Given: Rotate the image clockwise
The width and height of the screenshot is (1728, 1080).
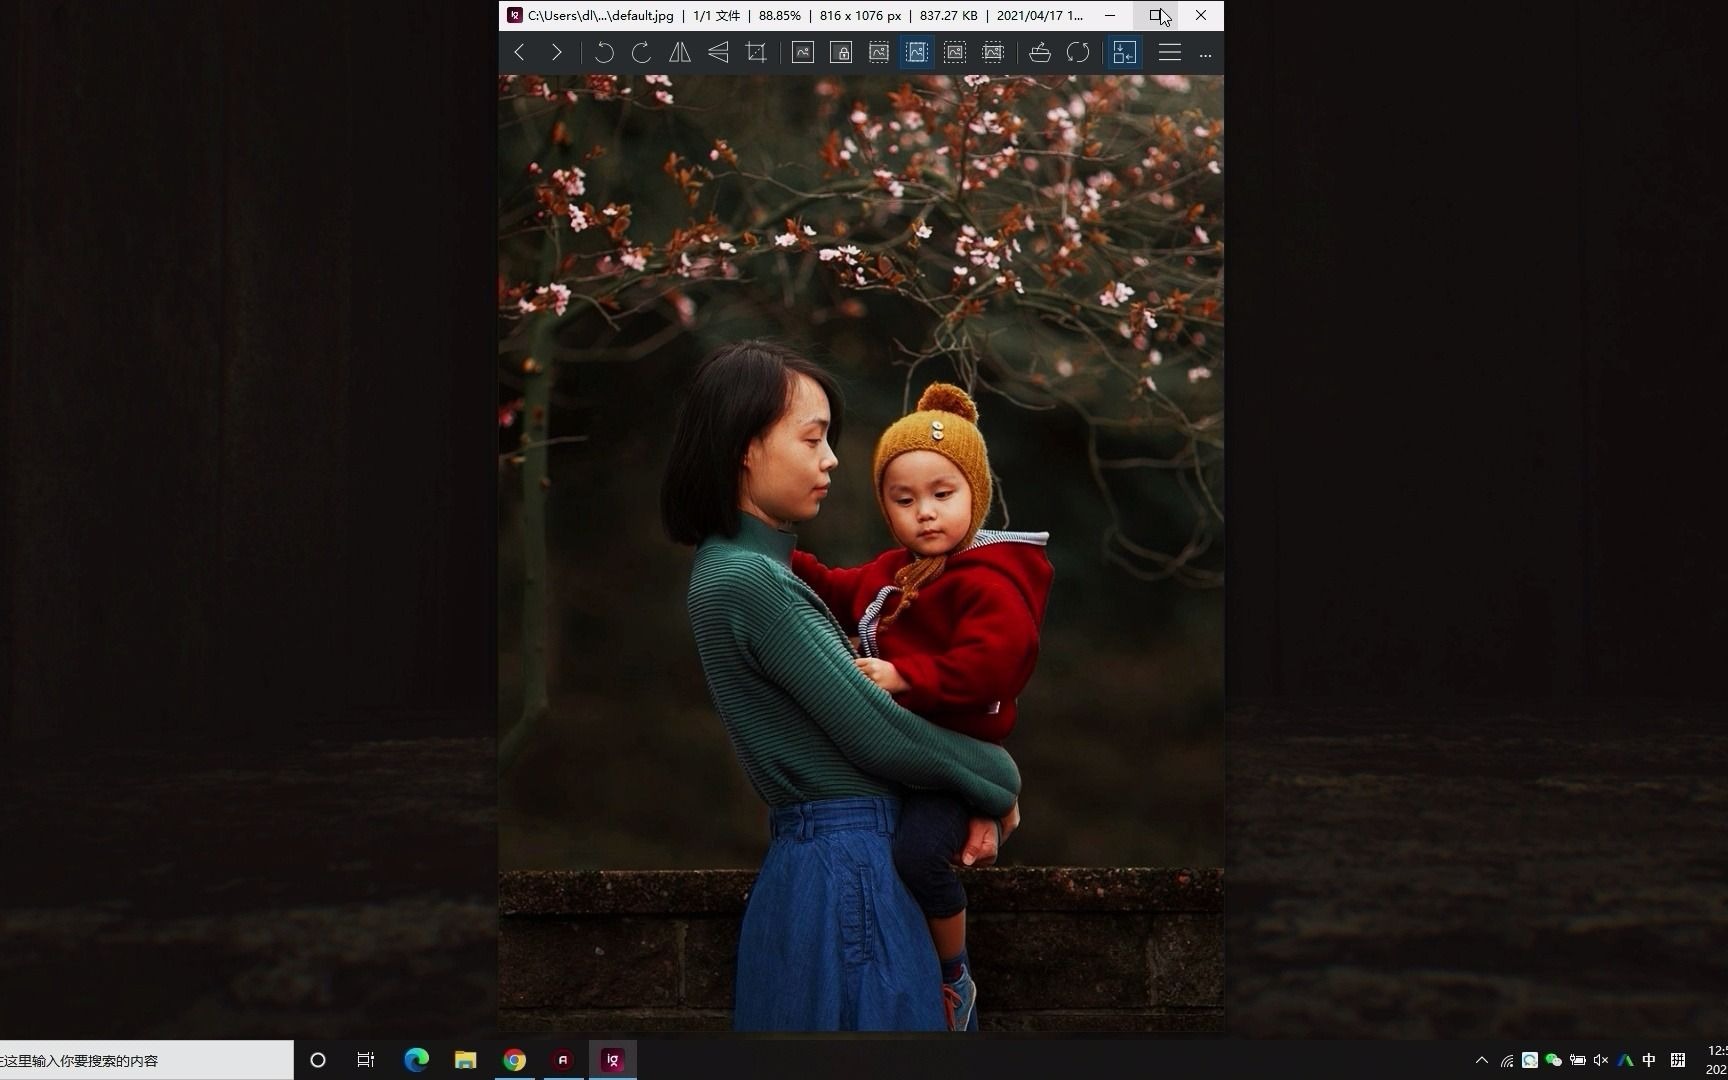Looking at the screenshot, I should 642,52.
